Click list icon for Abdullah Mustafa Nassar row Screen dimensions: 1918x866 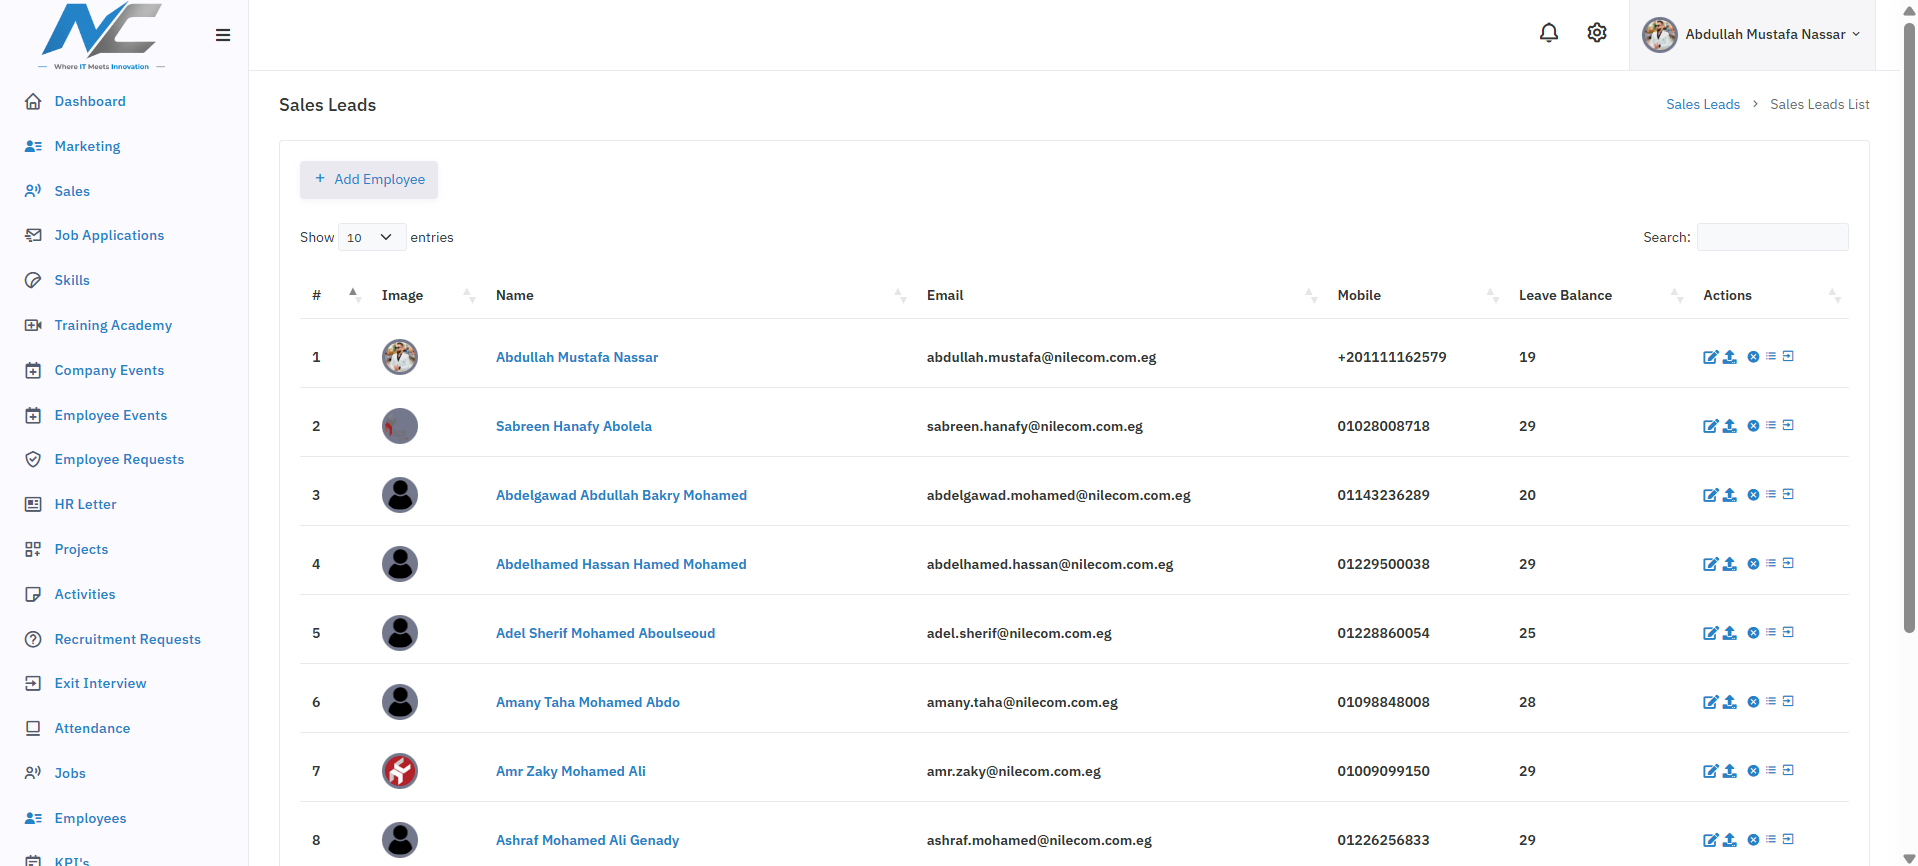coord(1771,356)
